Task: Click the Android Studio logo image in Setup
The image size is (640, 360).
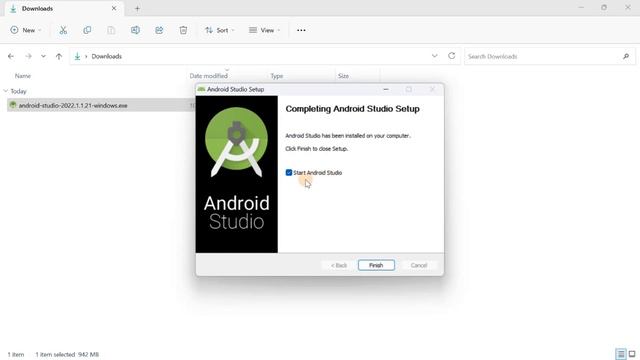Action: coord(237,174)
